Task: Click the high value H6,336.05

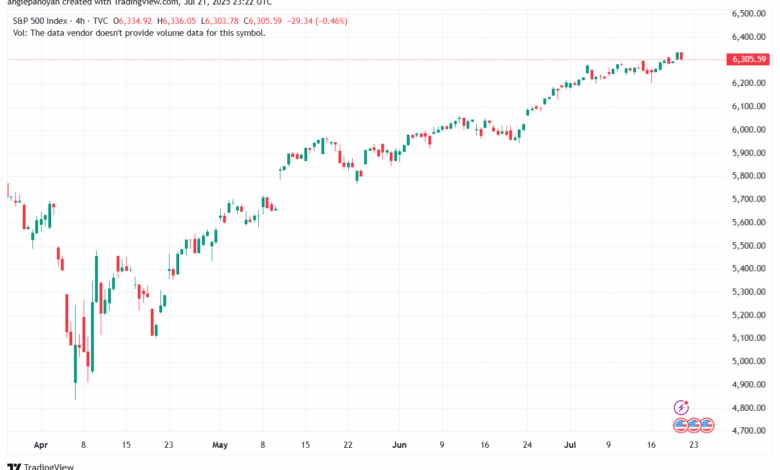Action: pos(177,21)
